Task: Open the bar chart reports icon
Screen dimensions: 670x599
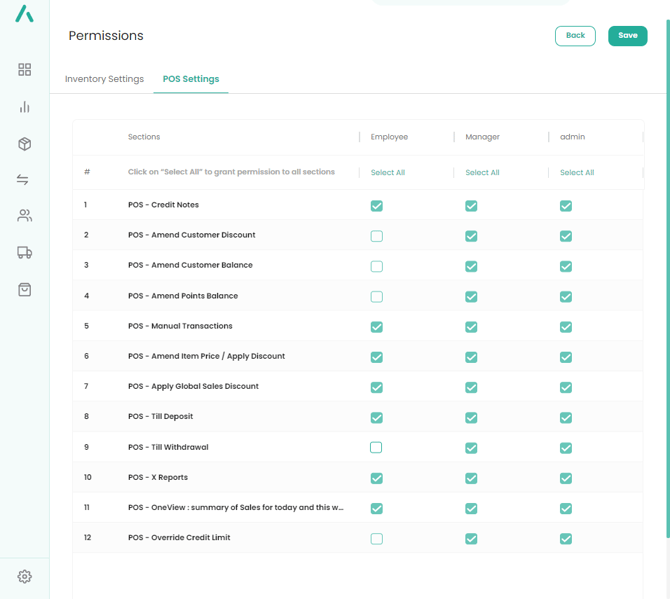Action: (x=25, y=107)
